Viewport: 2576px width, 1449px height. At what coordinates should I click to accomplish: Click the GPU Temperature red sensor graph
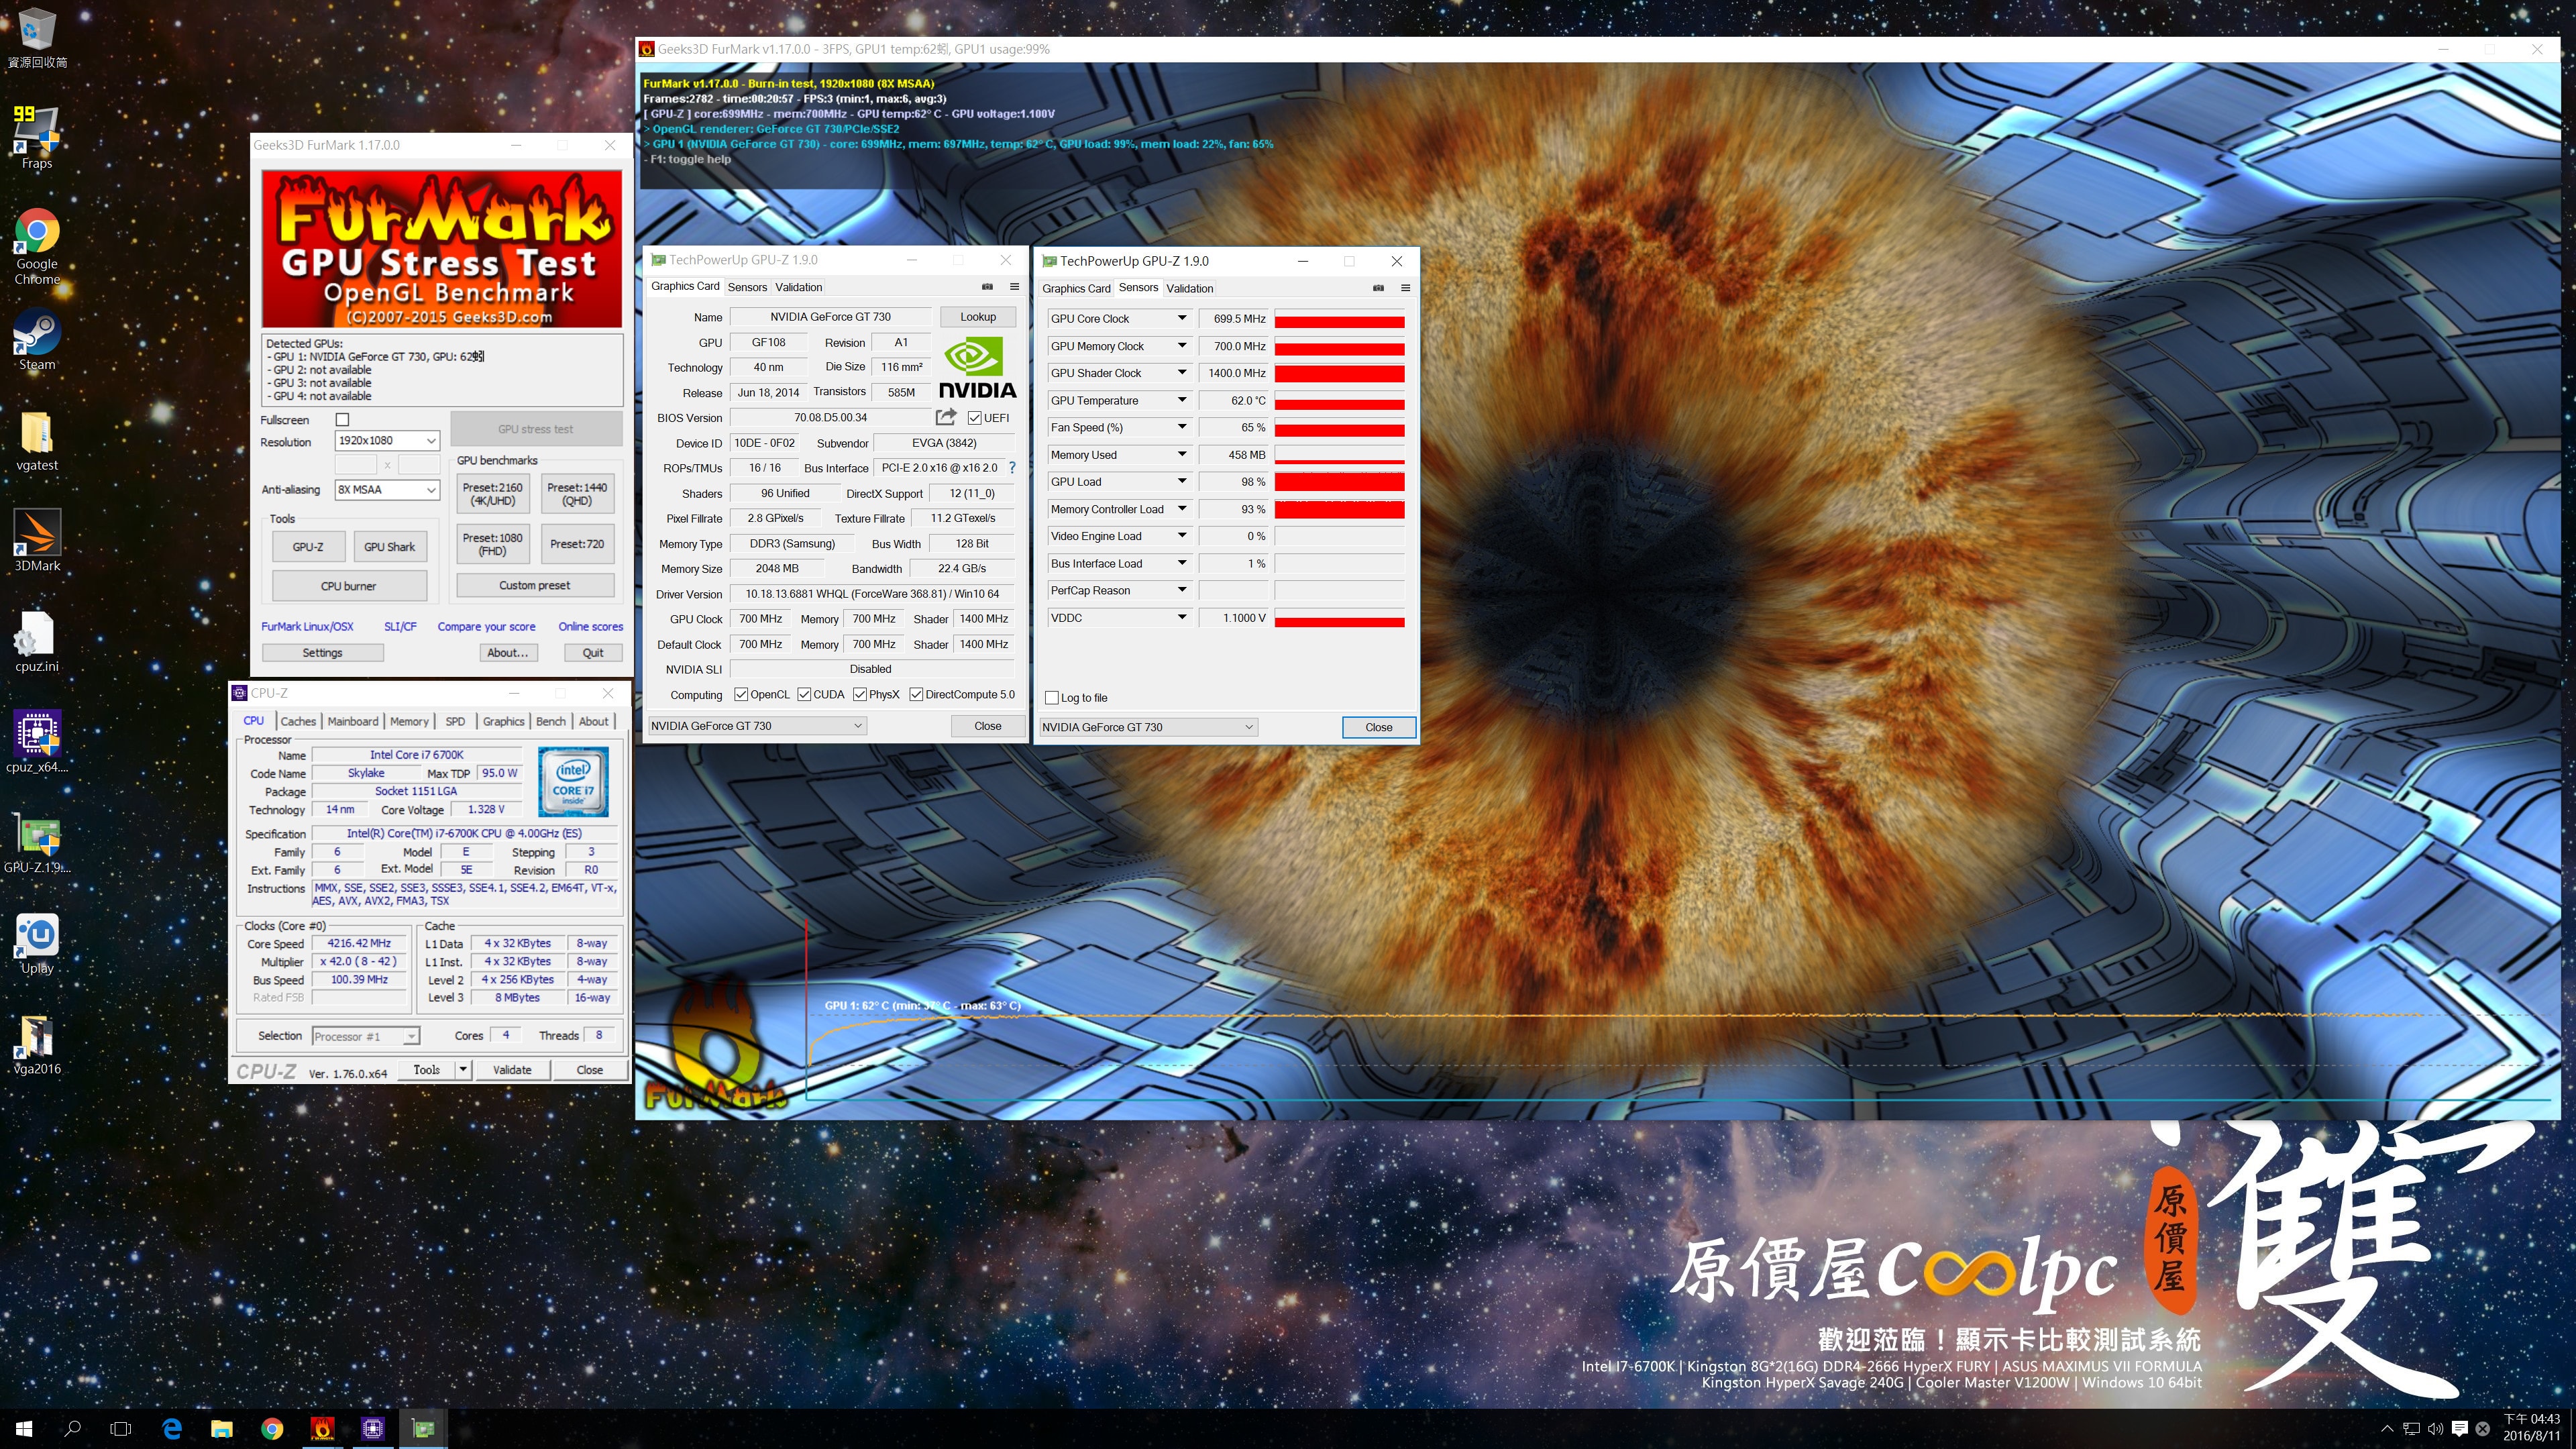[1339, 400]
